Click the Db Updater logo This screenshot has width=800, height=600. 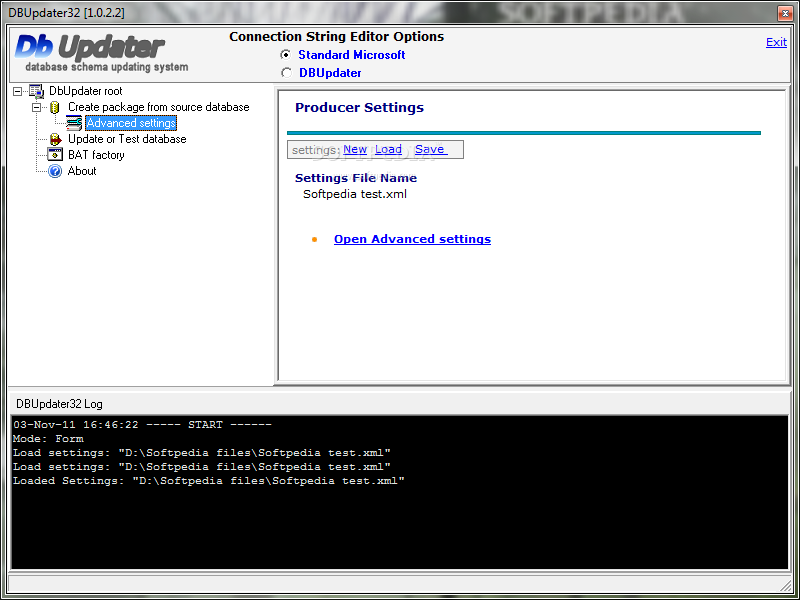pyautogui.click(x=101, y=54)
